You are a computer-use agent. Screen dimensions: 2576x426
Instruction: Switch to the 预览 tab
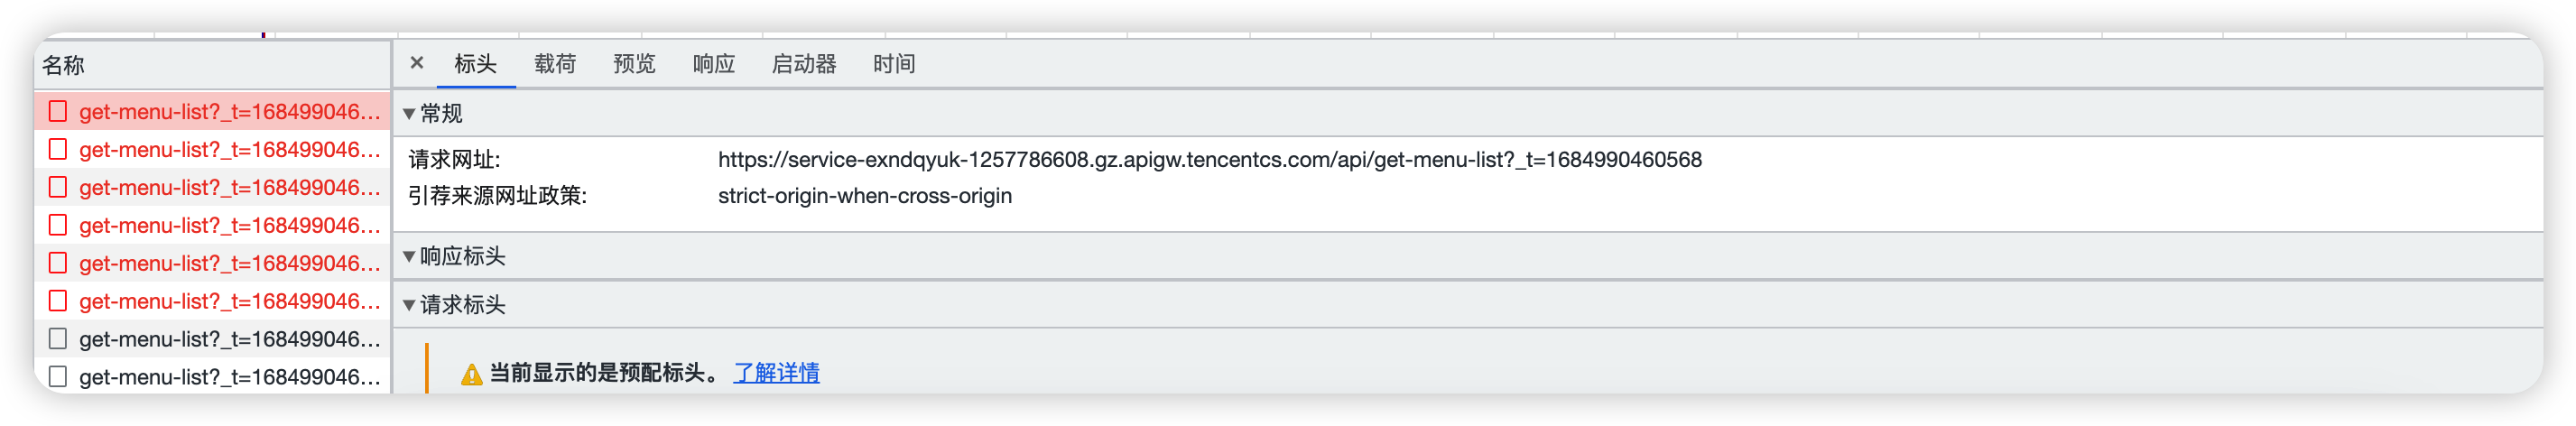point(634,64)
